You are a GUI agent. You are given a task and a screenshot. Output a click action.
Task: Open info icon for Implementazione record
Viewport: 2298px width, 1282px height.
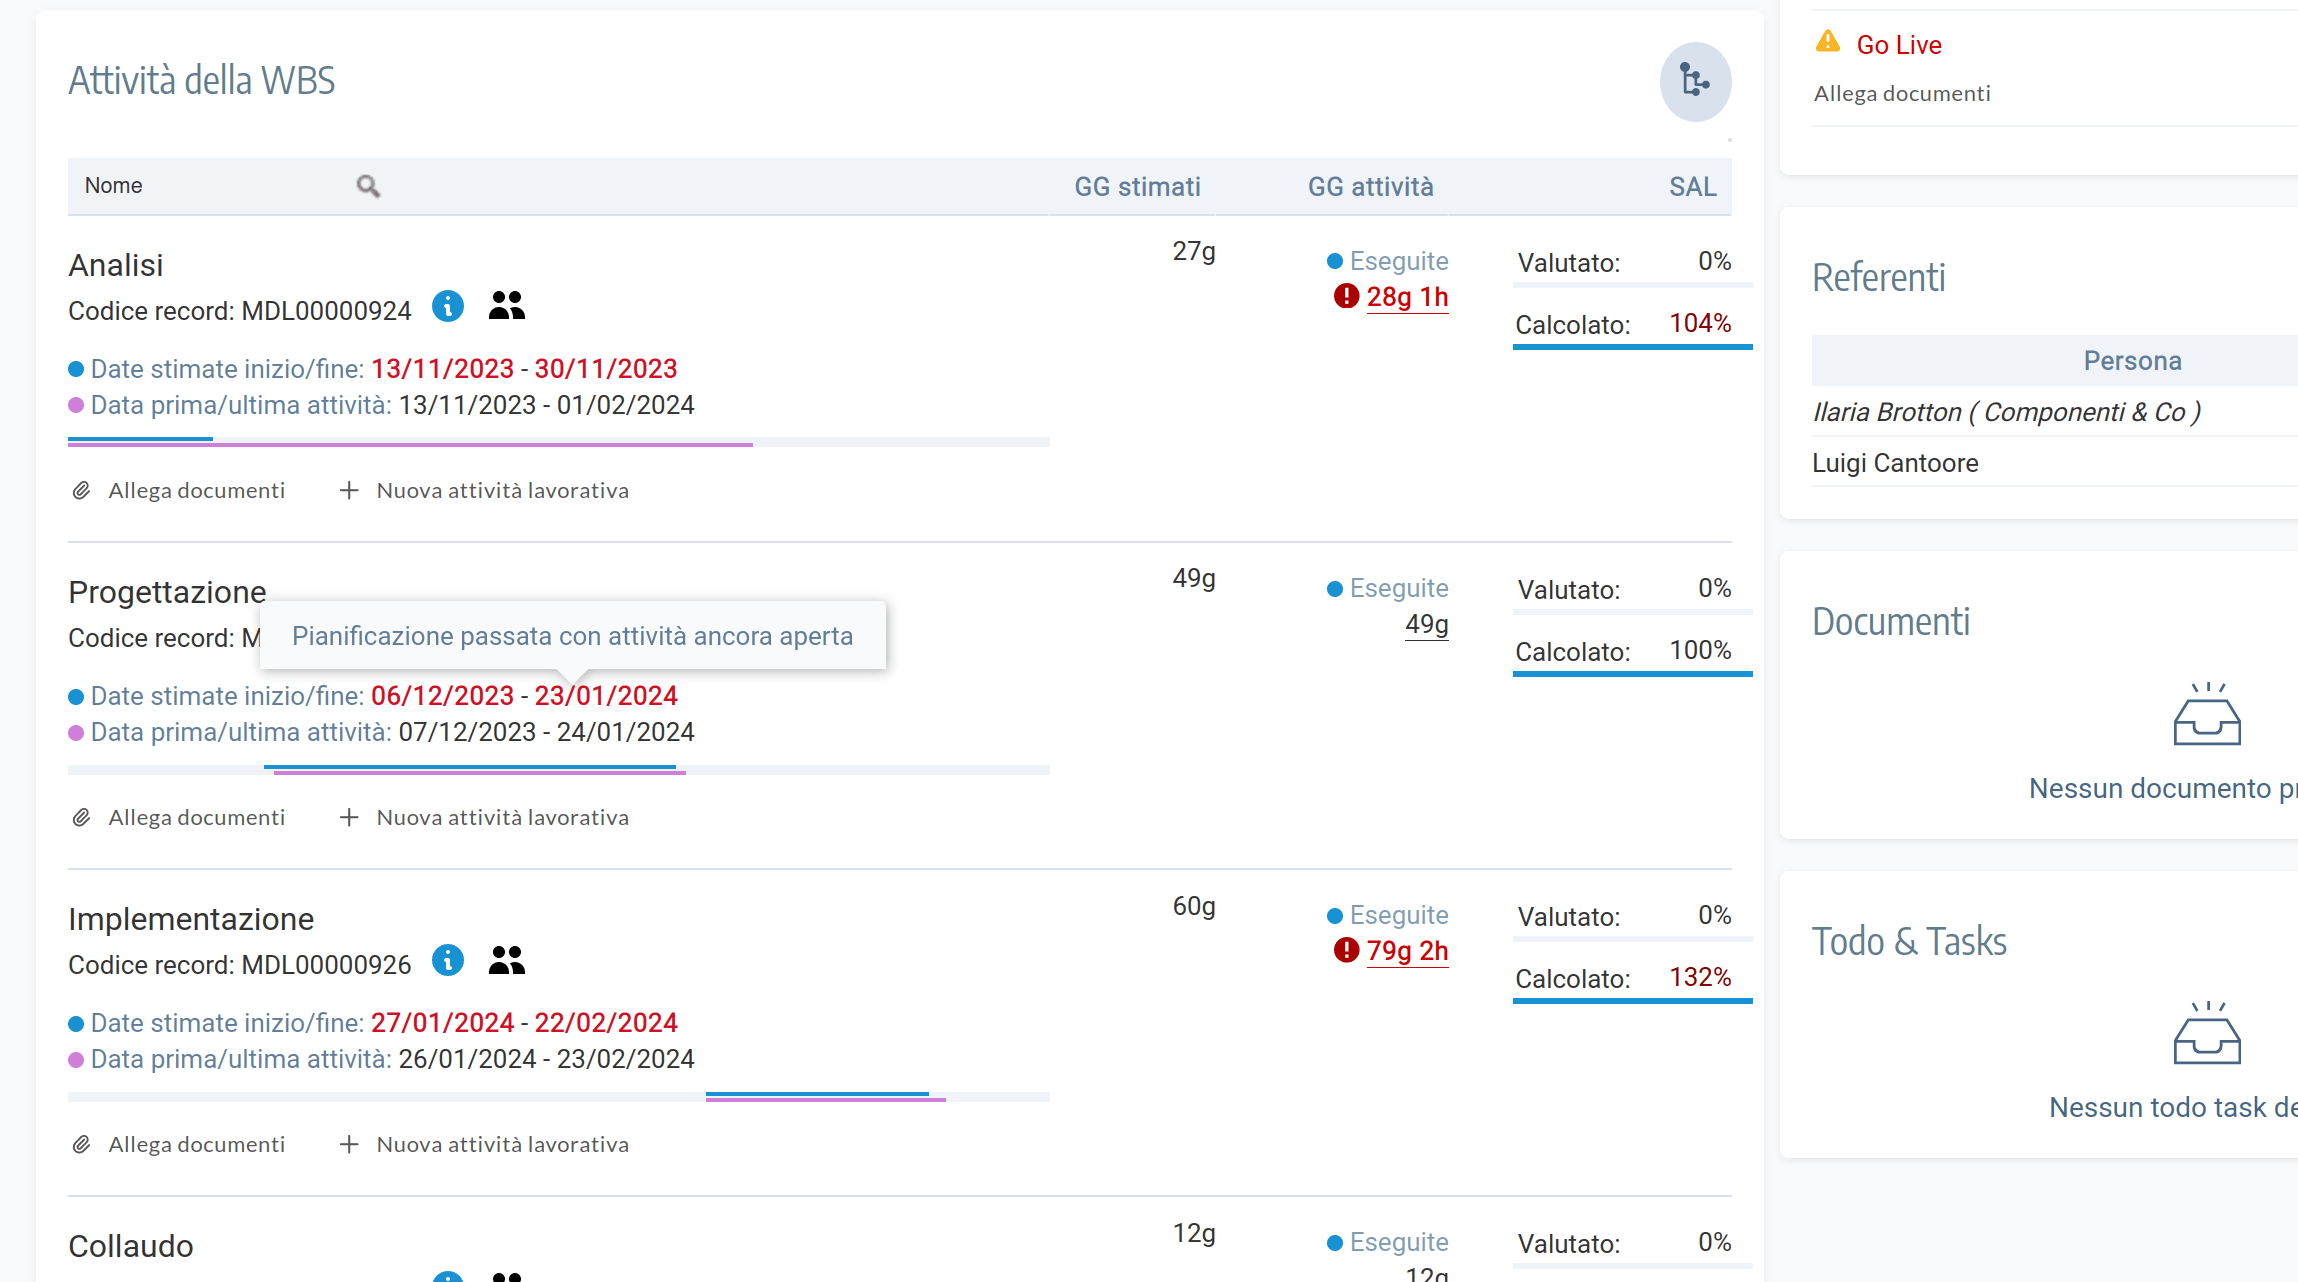click(448, 960)
